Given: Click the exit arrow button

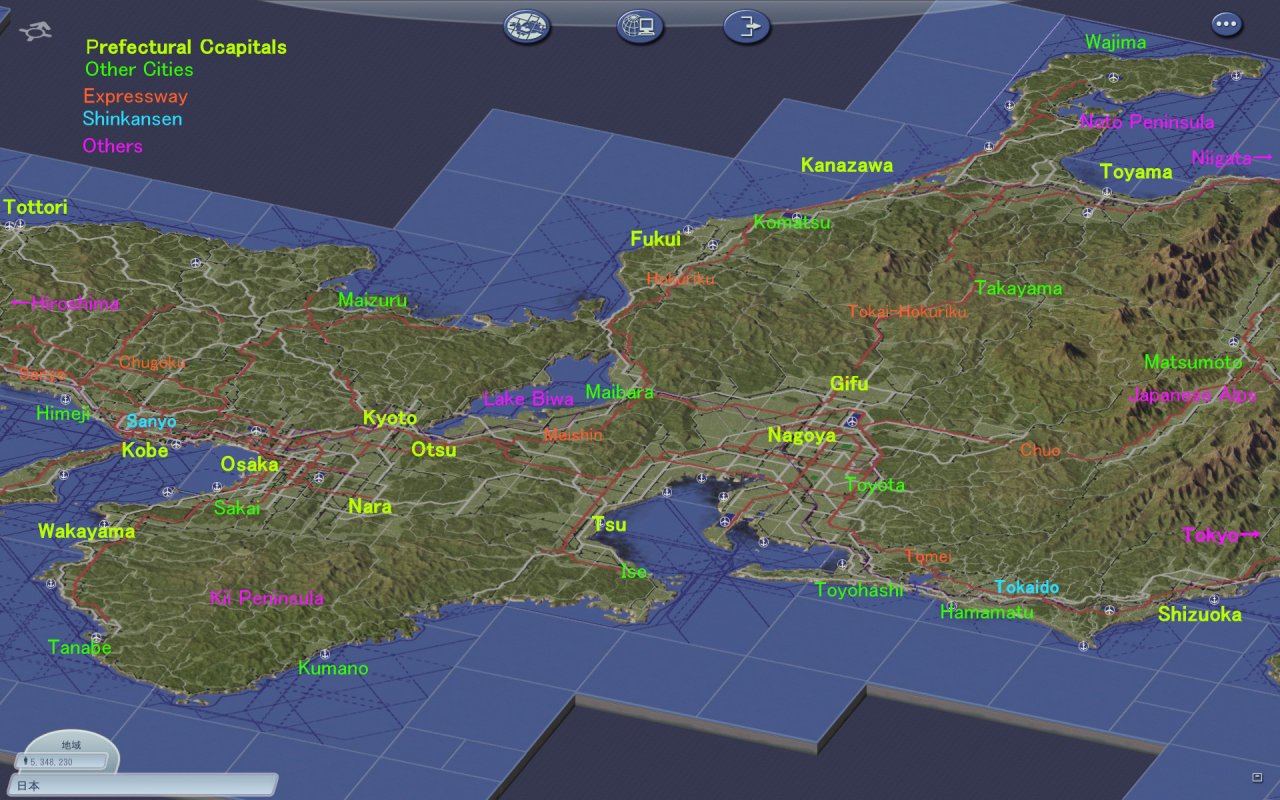Looking at the screenshot, I should [x=747, y=26].
